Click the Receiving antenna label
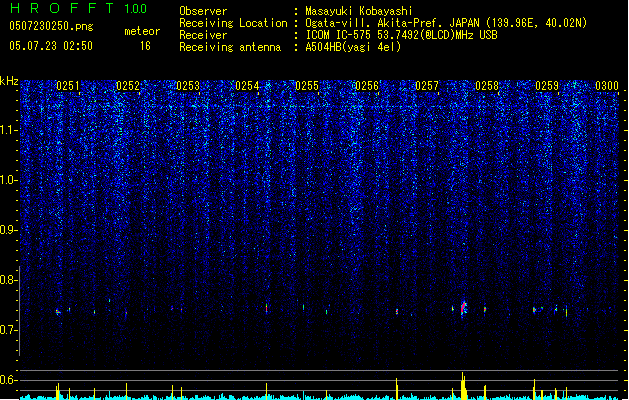 tap(230, 47)
